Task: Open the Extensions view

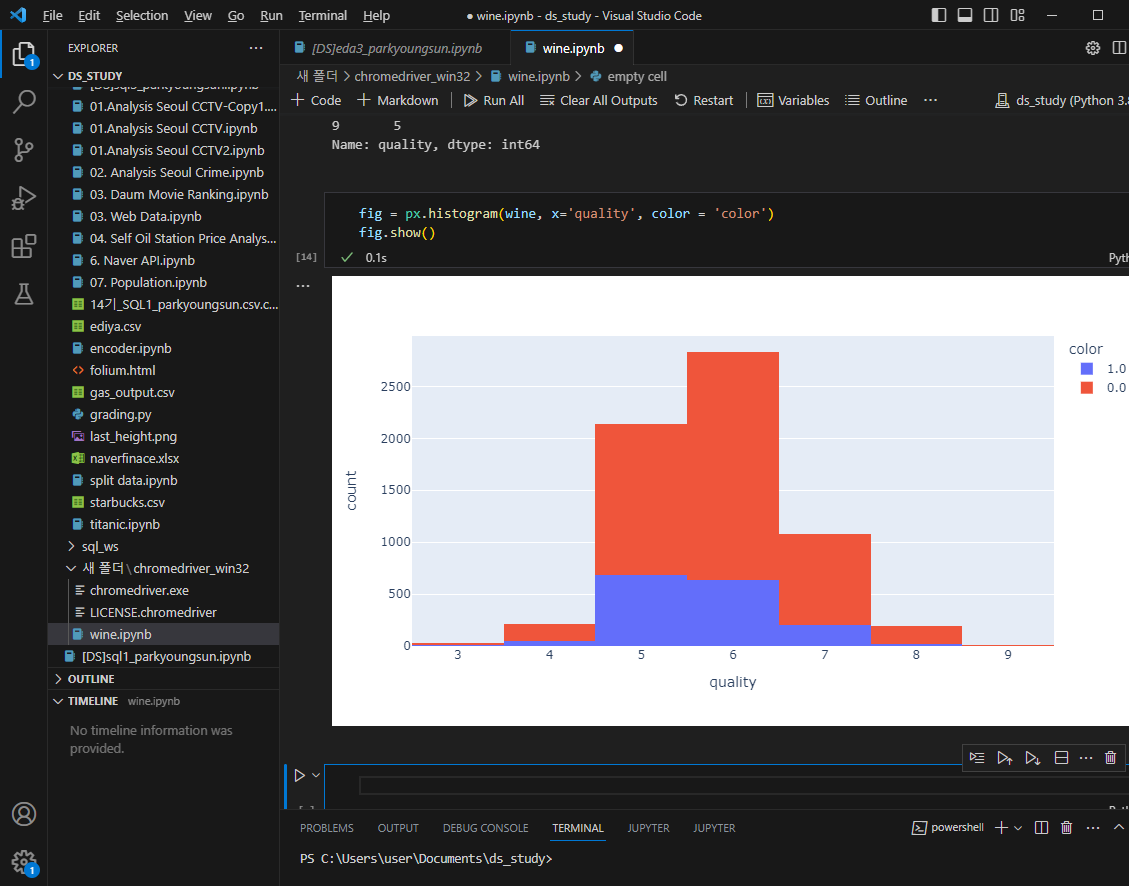Action: point(24,246)
